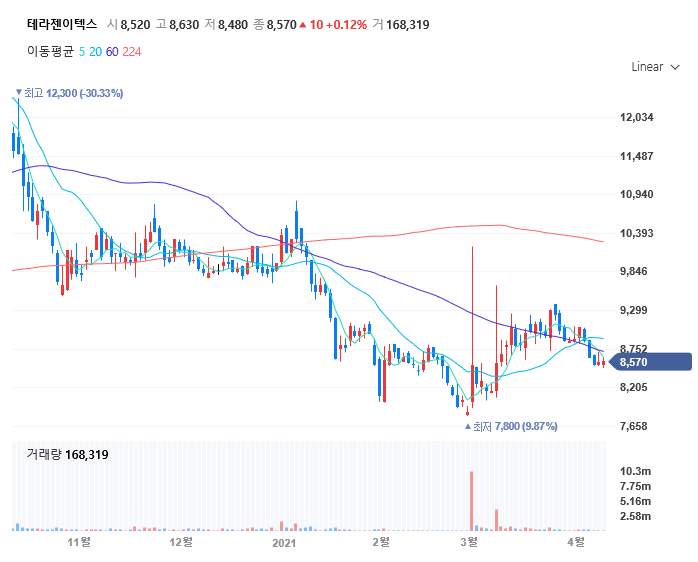Viewport: 698px width, 562px height.
Task: Click the 11월 label on time axis
Action: (79, 542)
